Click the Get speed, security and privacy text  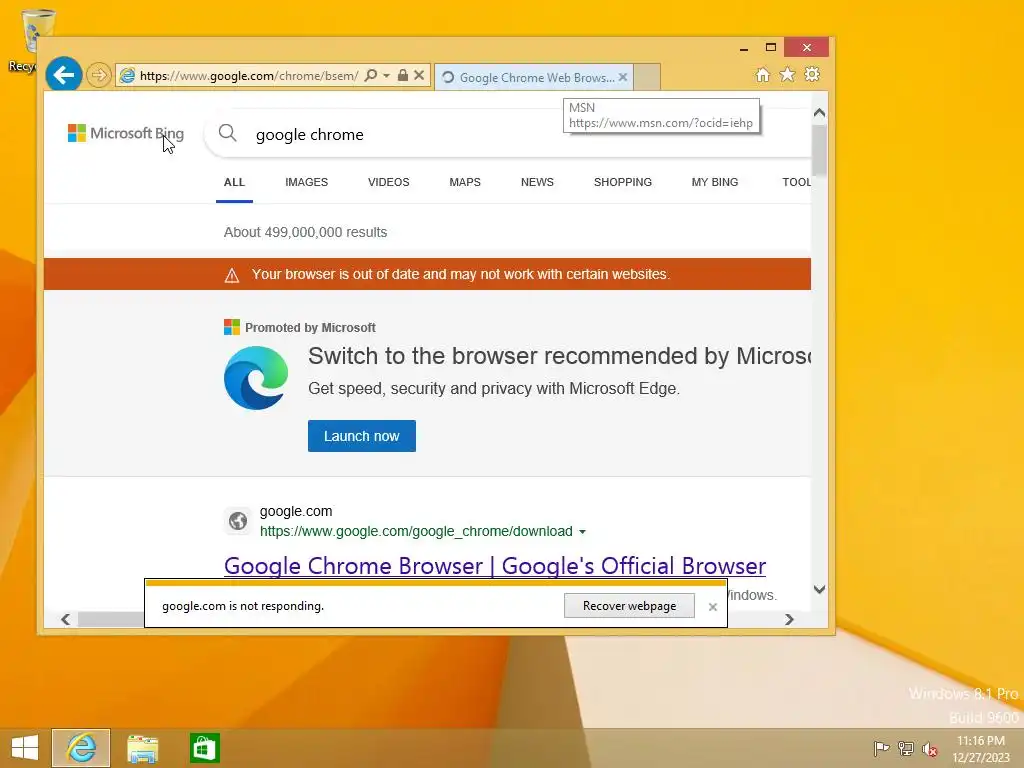coord(494,389)
